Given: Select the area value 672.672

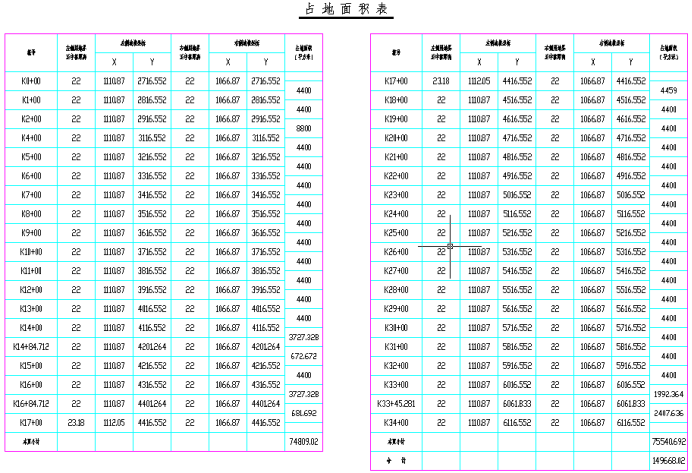Looking at the screenshot, I should 304,356.
